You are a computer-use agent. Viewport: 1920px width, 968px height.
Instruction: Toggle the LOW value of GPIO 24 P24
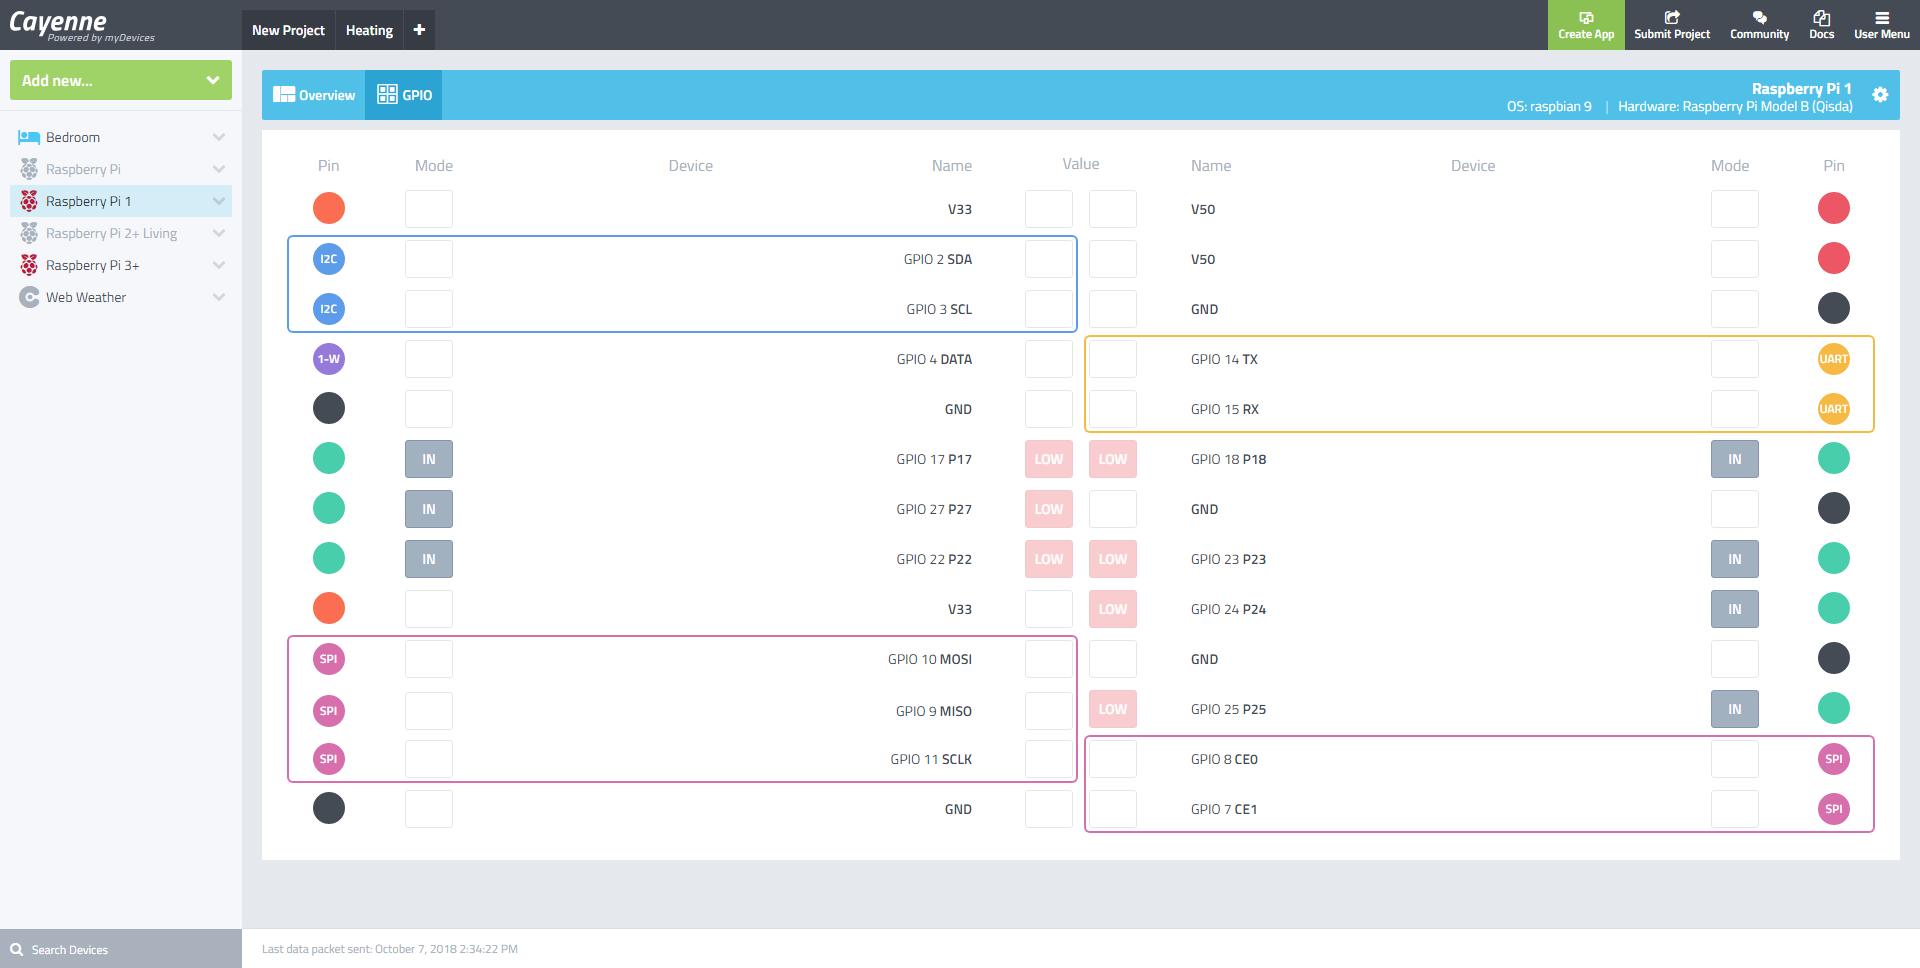coord(1113,609)
